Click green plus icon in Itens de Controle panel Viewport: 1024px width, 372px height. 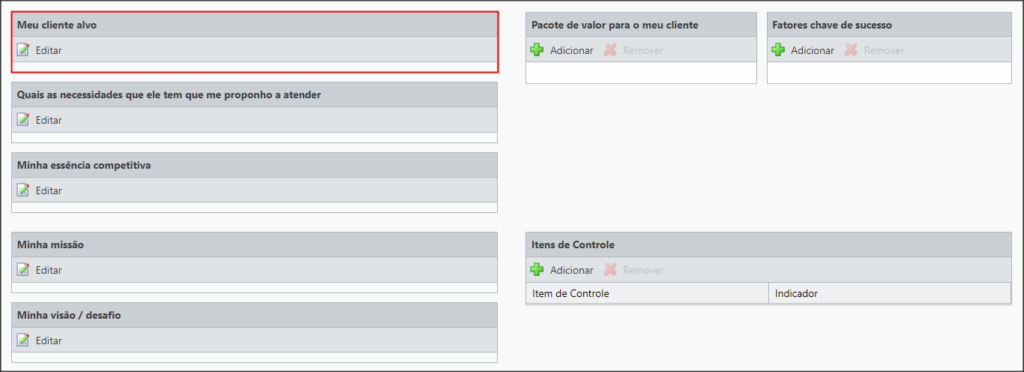tap(537, 270)
